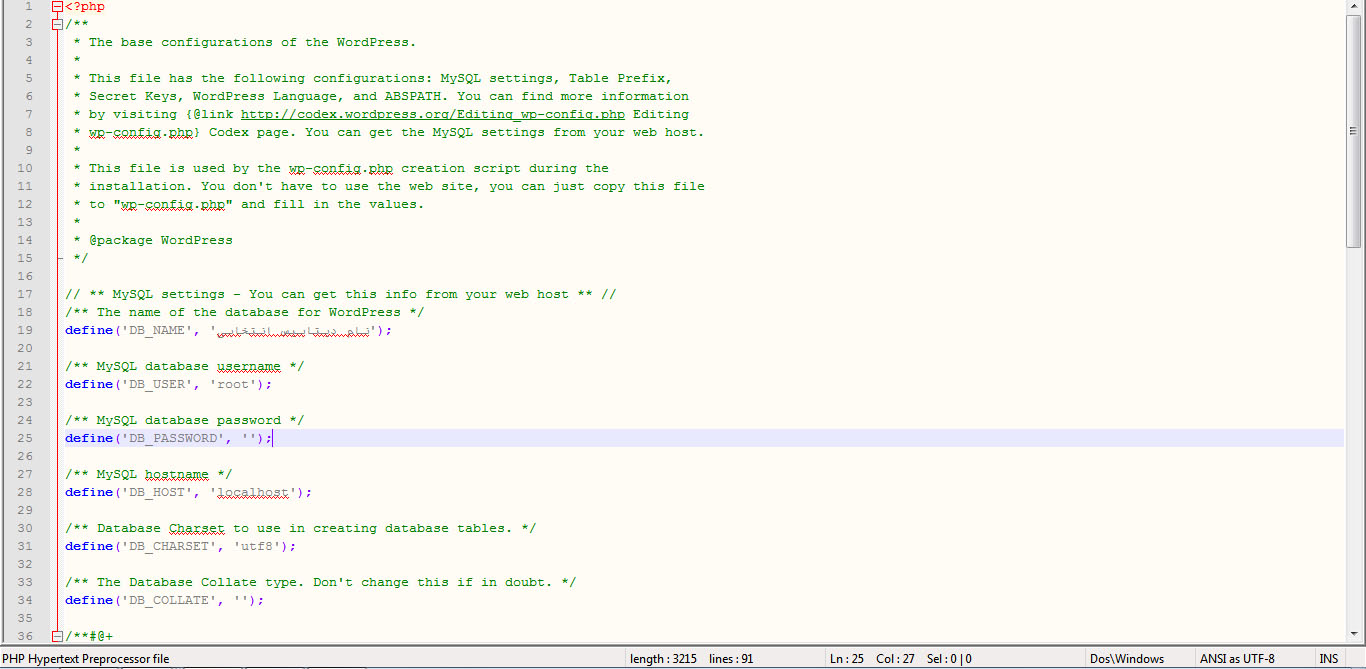The height and width of the screenshot is (669, 1366).
Task: Click the 'MySQL hostname' comment
Action: pos(149,474)
